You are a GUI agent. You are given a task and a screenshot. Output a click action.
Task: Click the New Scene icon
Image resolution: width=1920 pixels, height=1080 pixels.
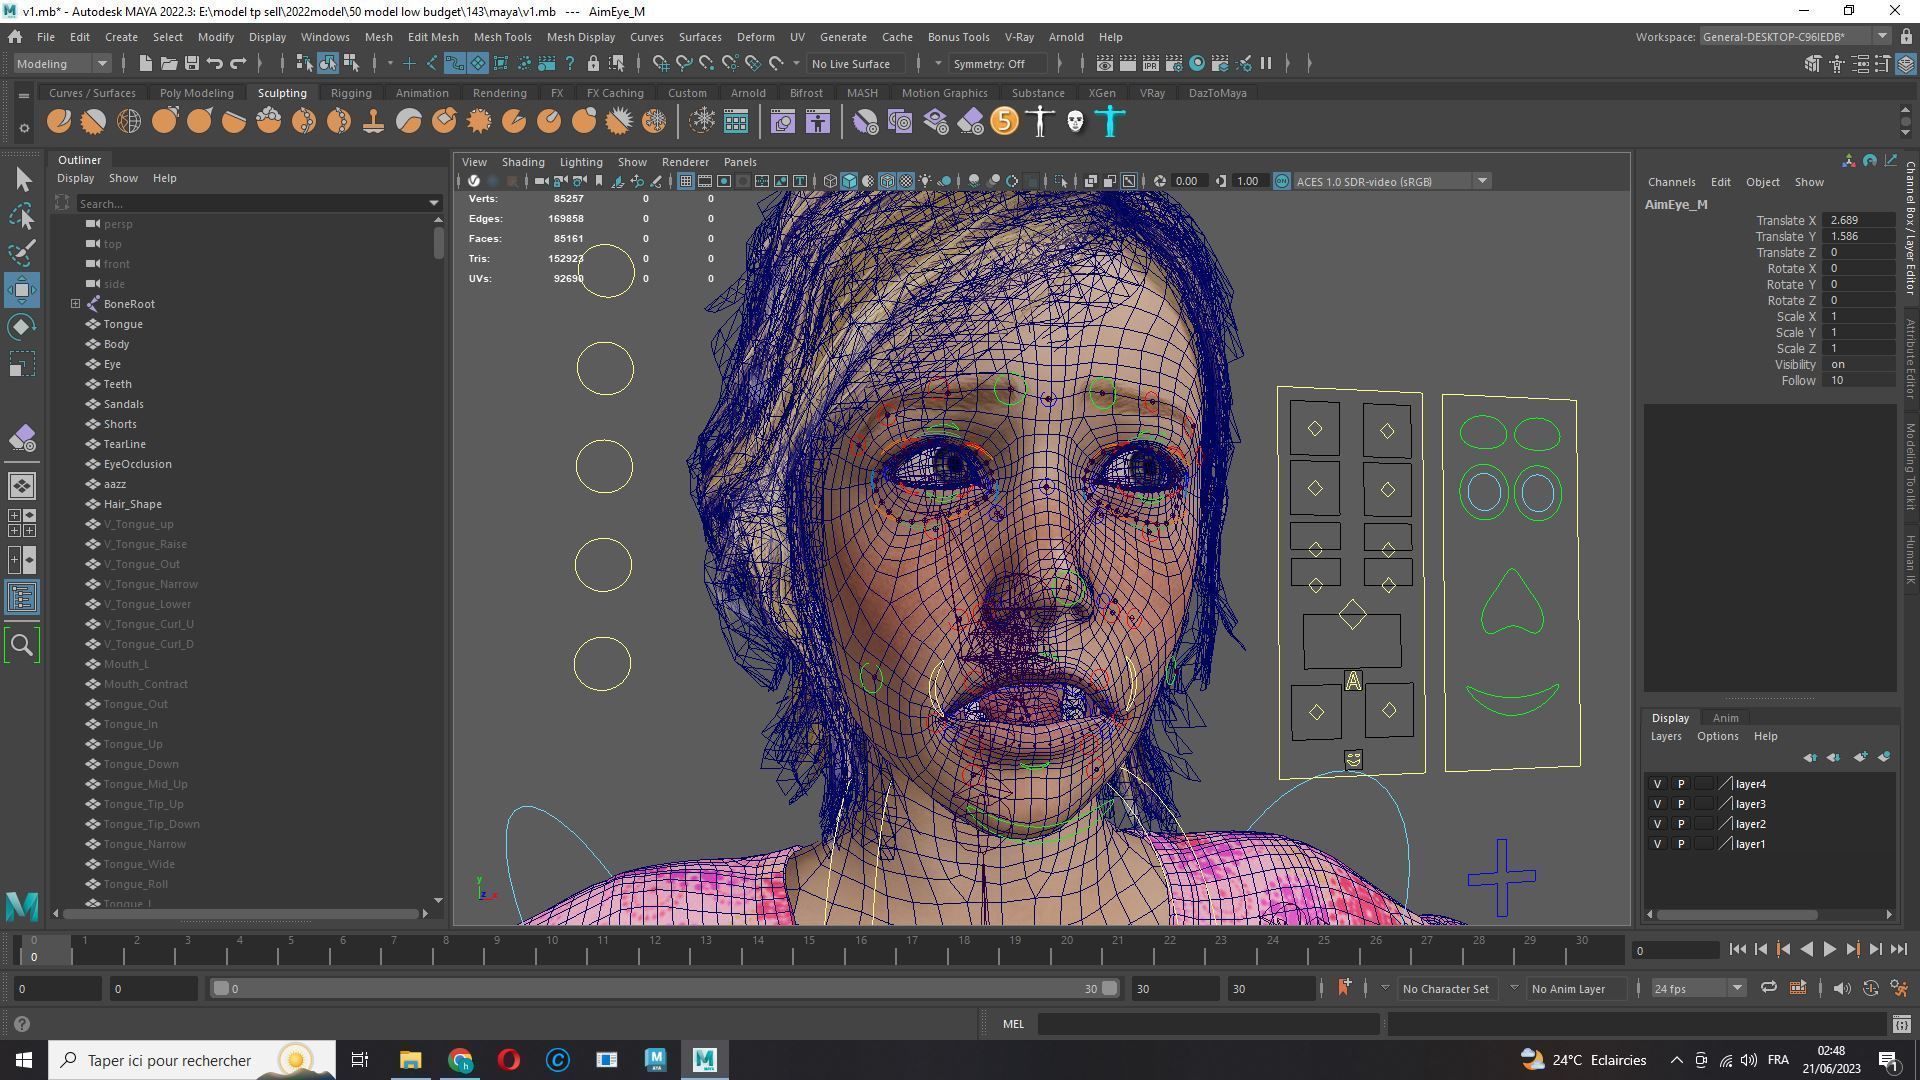(x=145, y=64)
